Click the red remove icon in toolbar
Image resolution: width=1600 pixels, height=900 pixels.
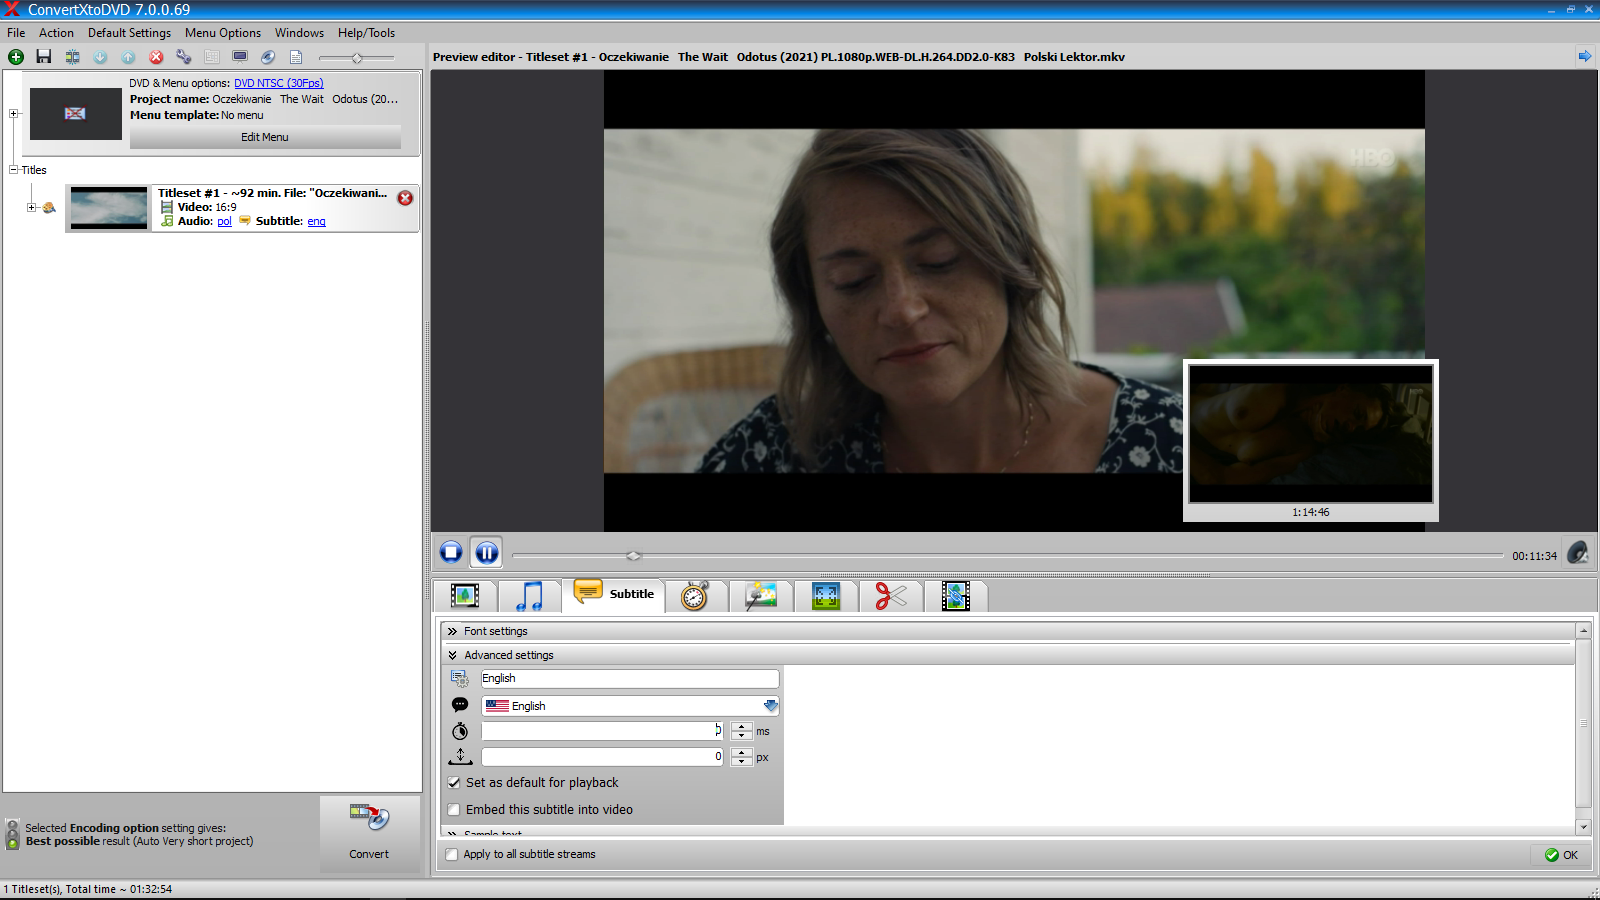(x=156, y=57)
